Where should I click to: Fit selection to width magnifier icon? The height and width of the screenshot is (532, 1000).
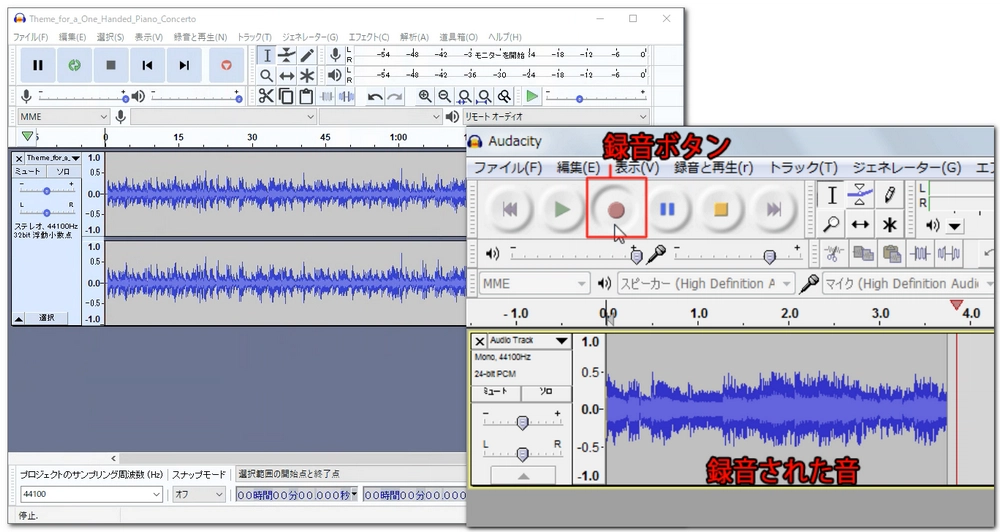point(465,96)
